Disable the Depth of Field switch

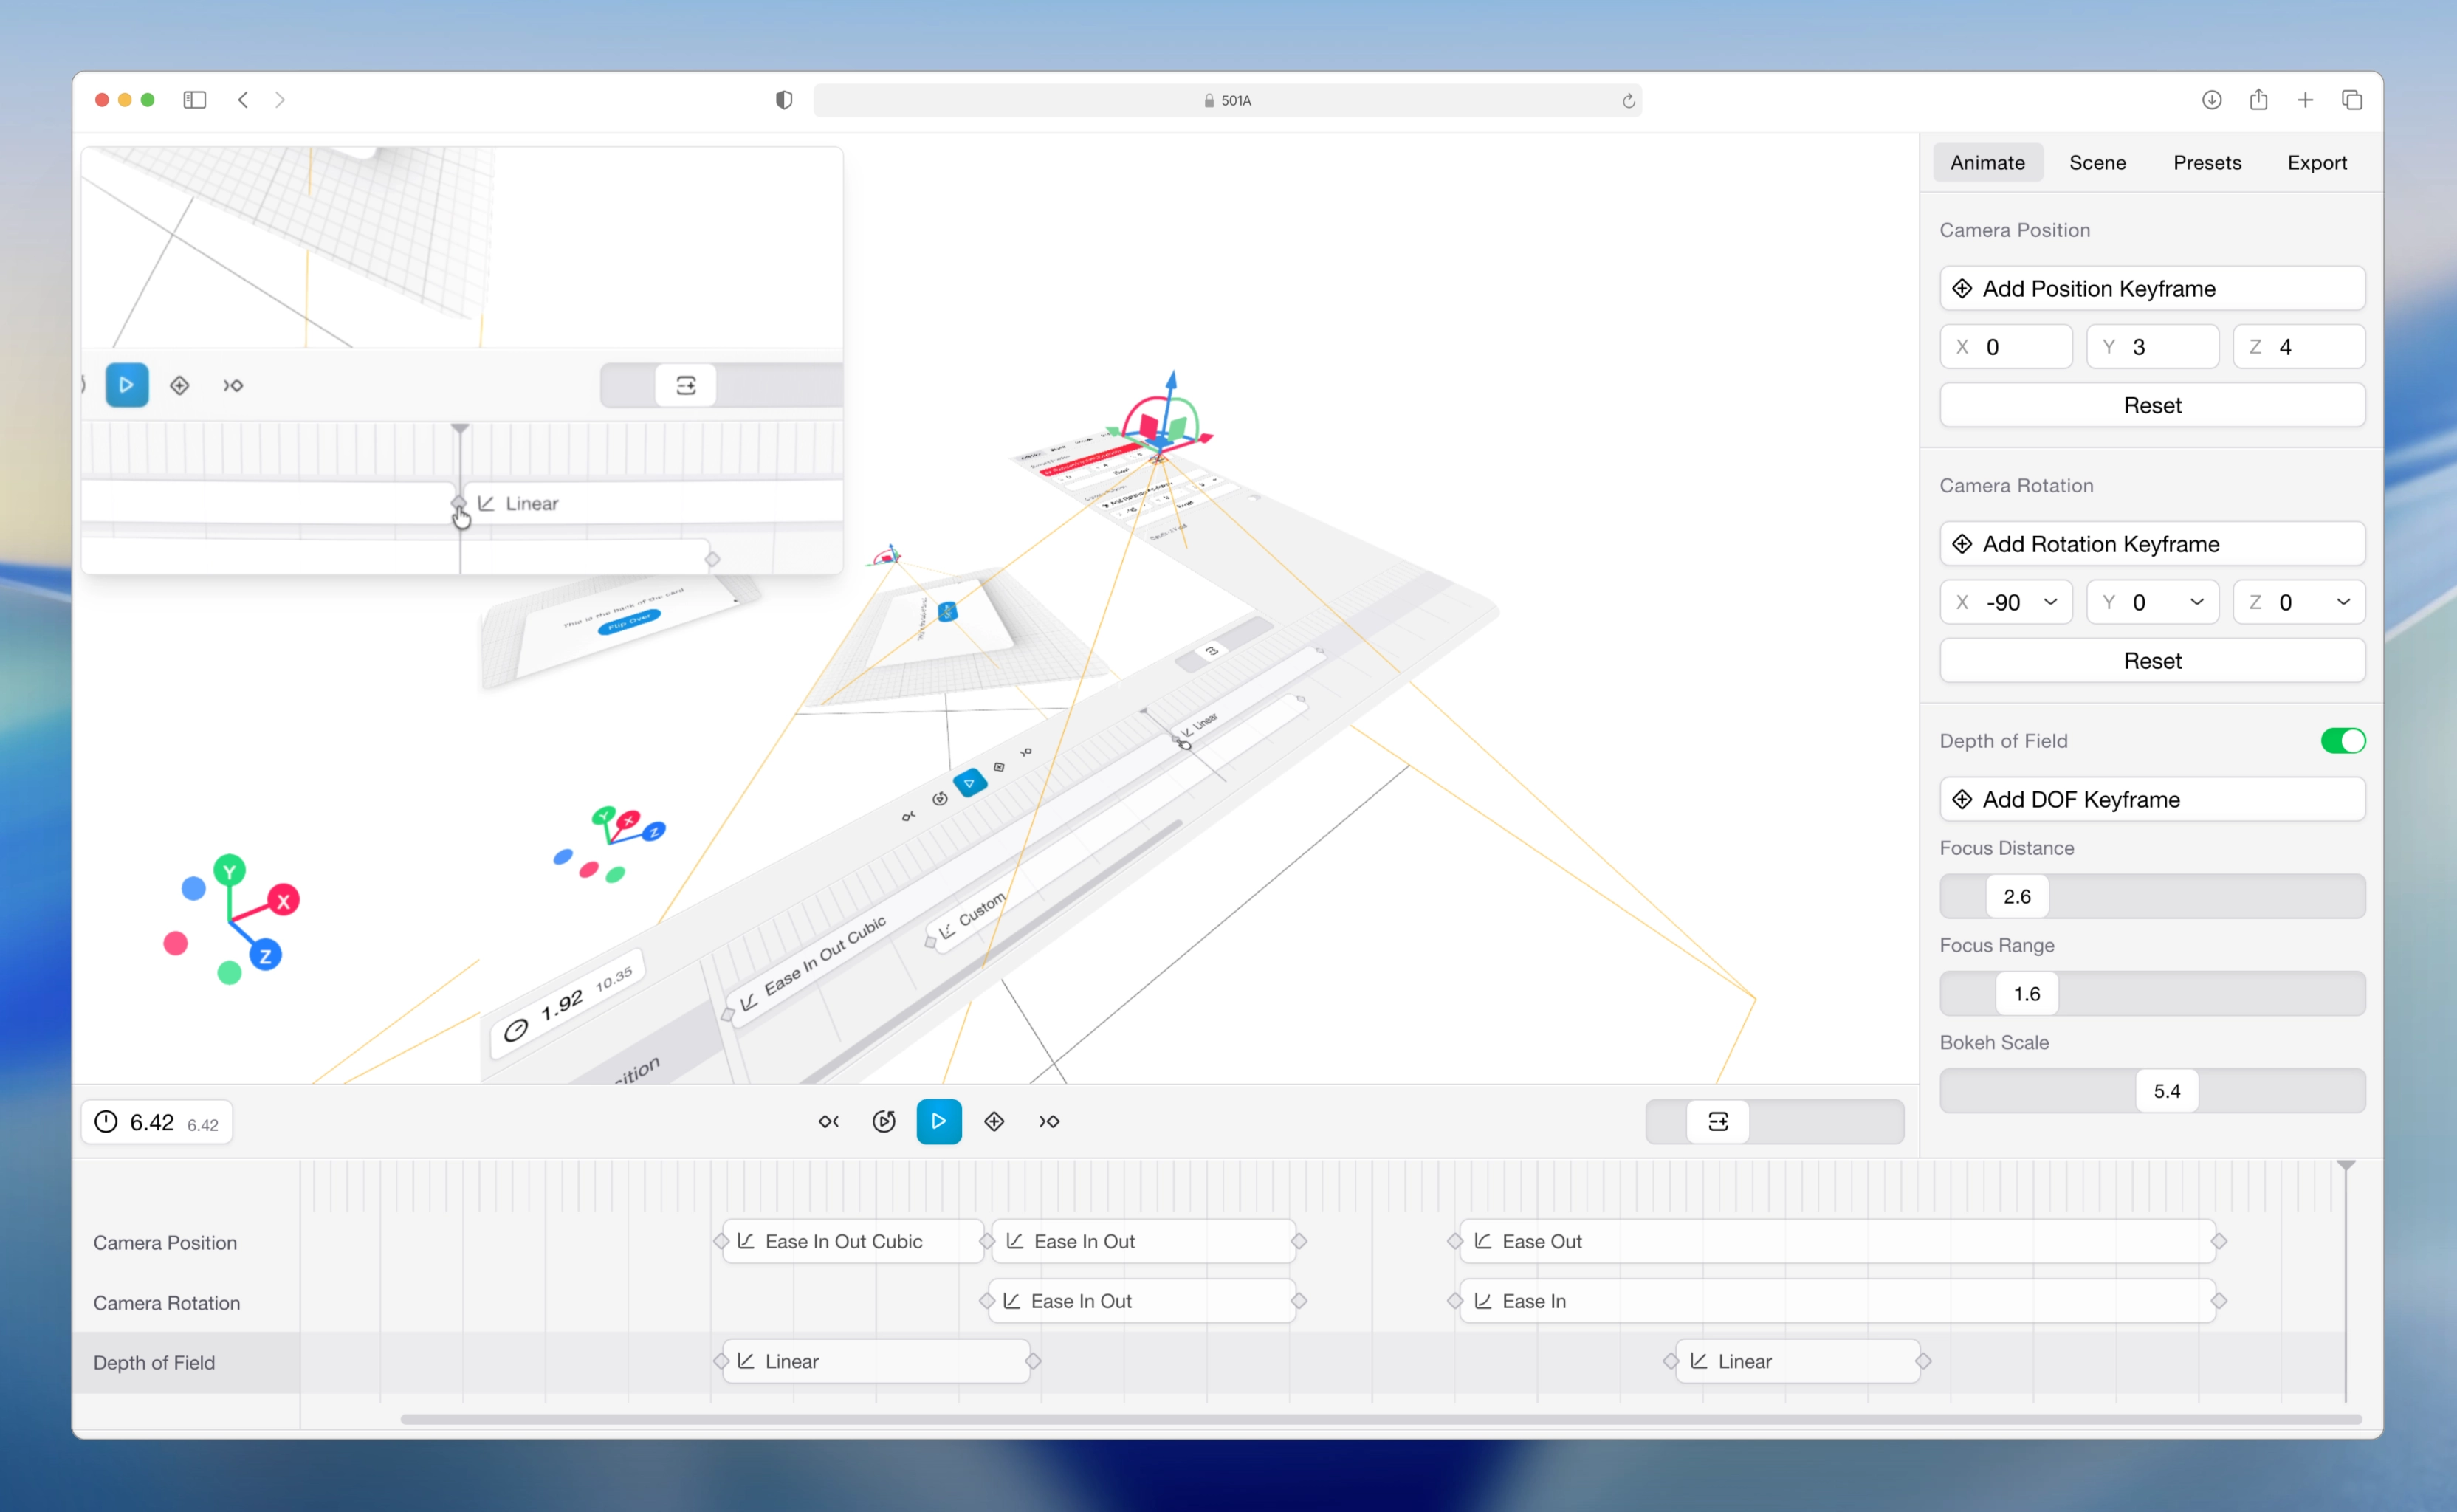tap(2343, 741)
